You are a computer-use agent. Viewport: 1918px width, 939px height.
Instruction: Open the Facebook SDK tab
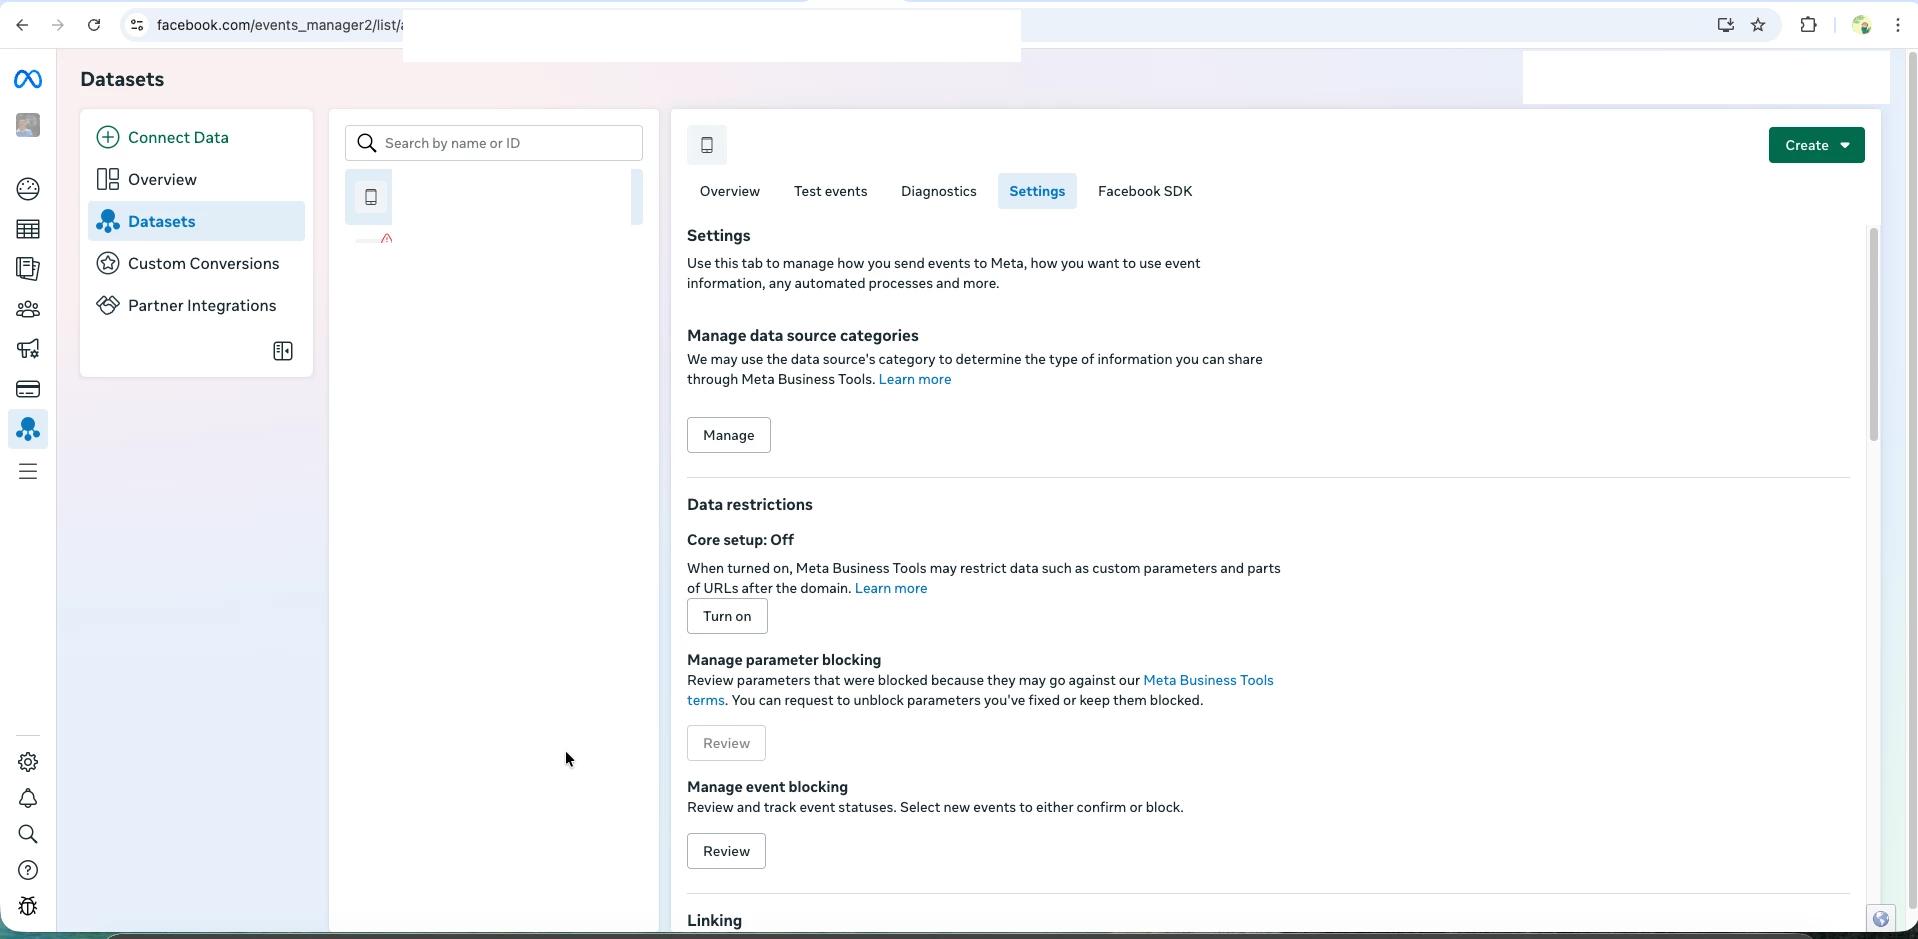point(1145,191)
